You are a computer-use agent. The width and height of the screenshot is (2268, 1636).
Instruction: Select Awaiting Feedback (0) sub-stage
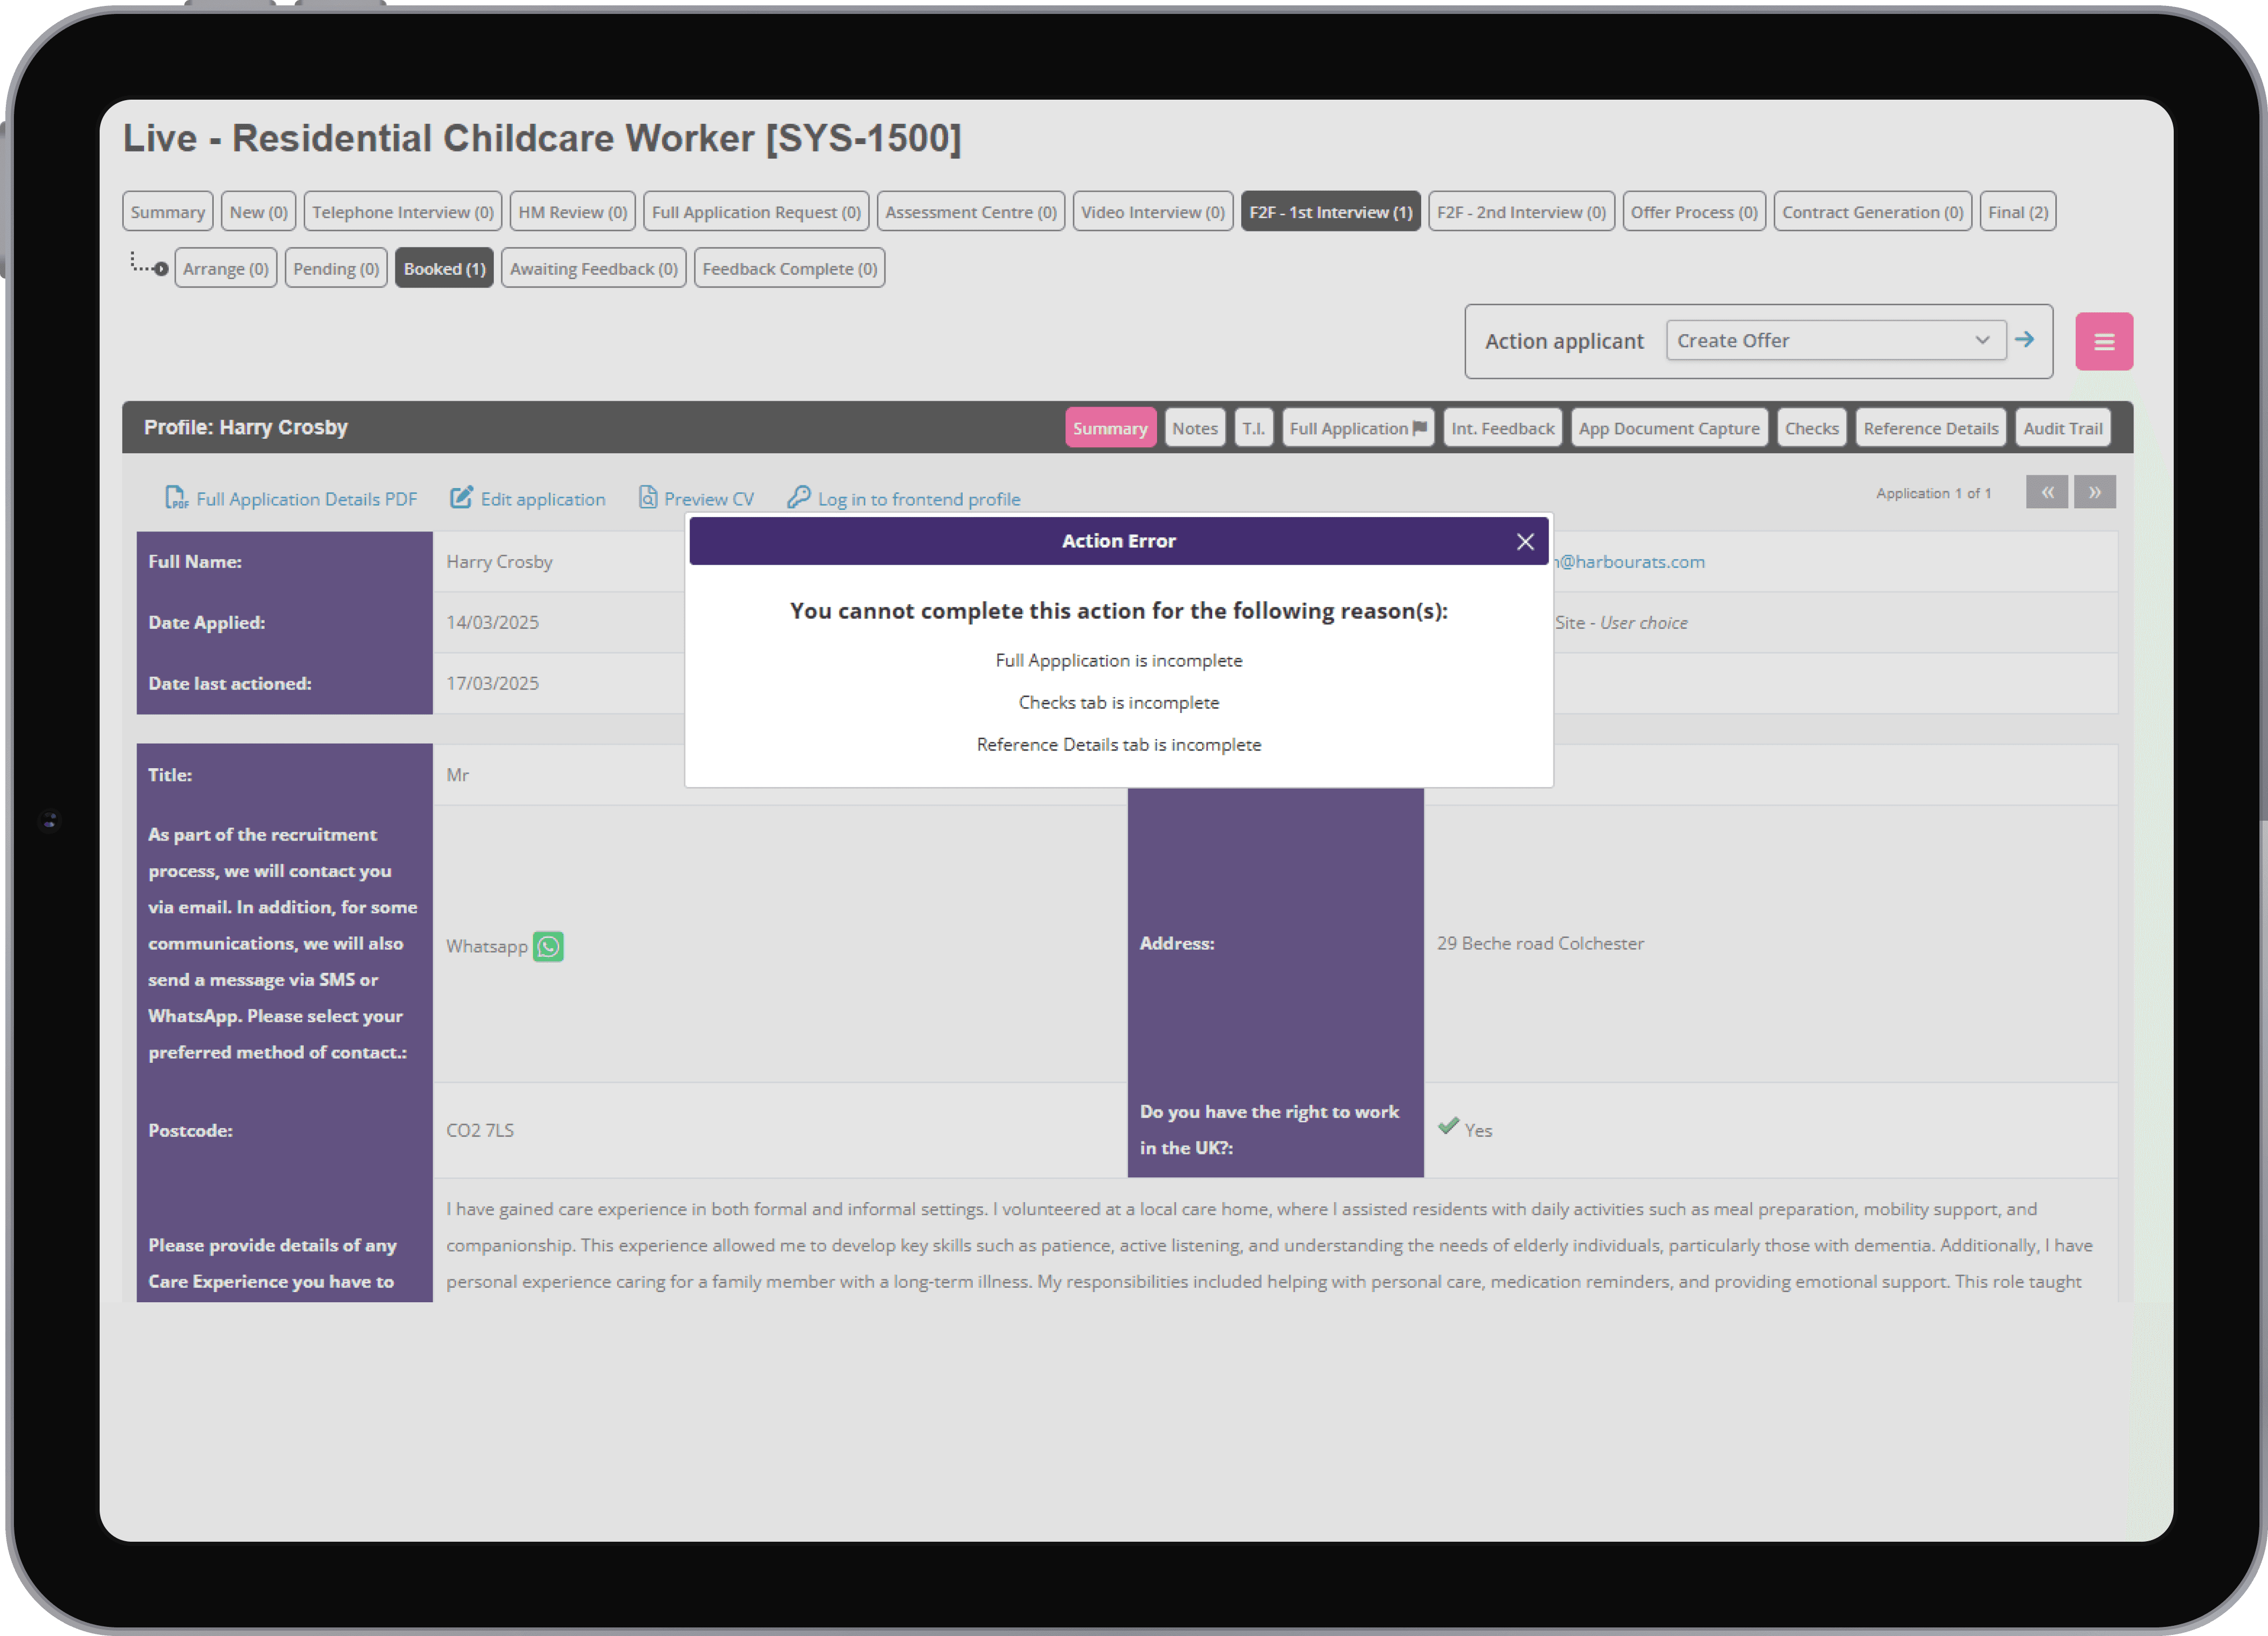(593, 269)
